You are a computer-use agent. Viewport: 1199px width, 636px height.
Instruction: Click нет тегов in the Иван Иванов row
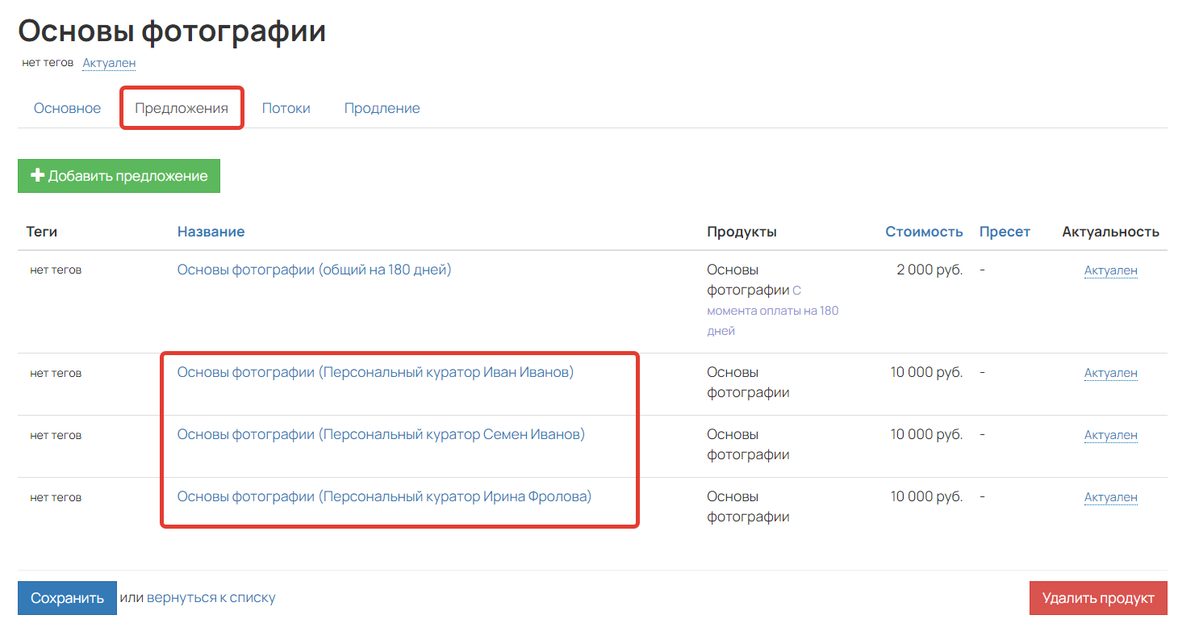[56, 373]
